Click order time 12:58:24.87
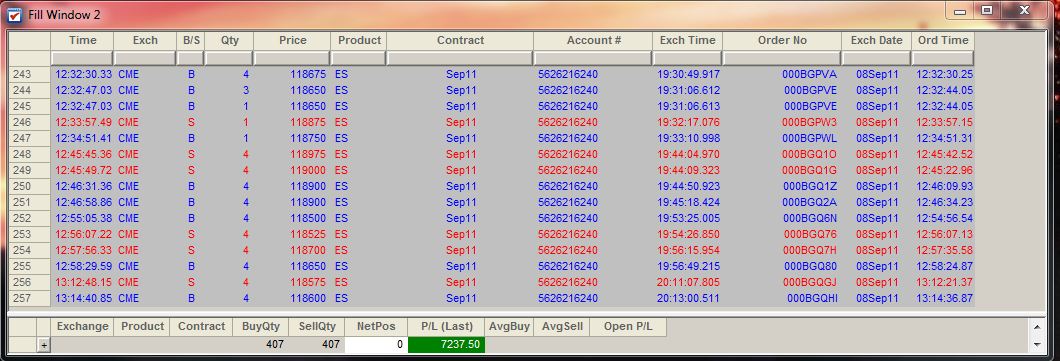The image size is (1060, 361). (944, 266)
